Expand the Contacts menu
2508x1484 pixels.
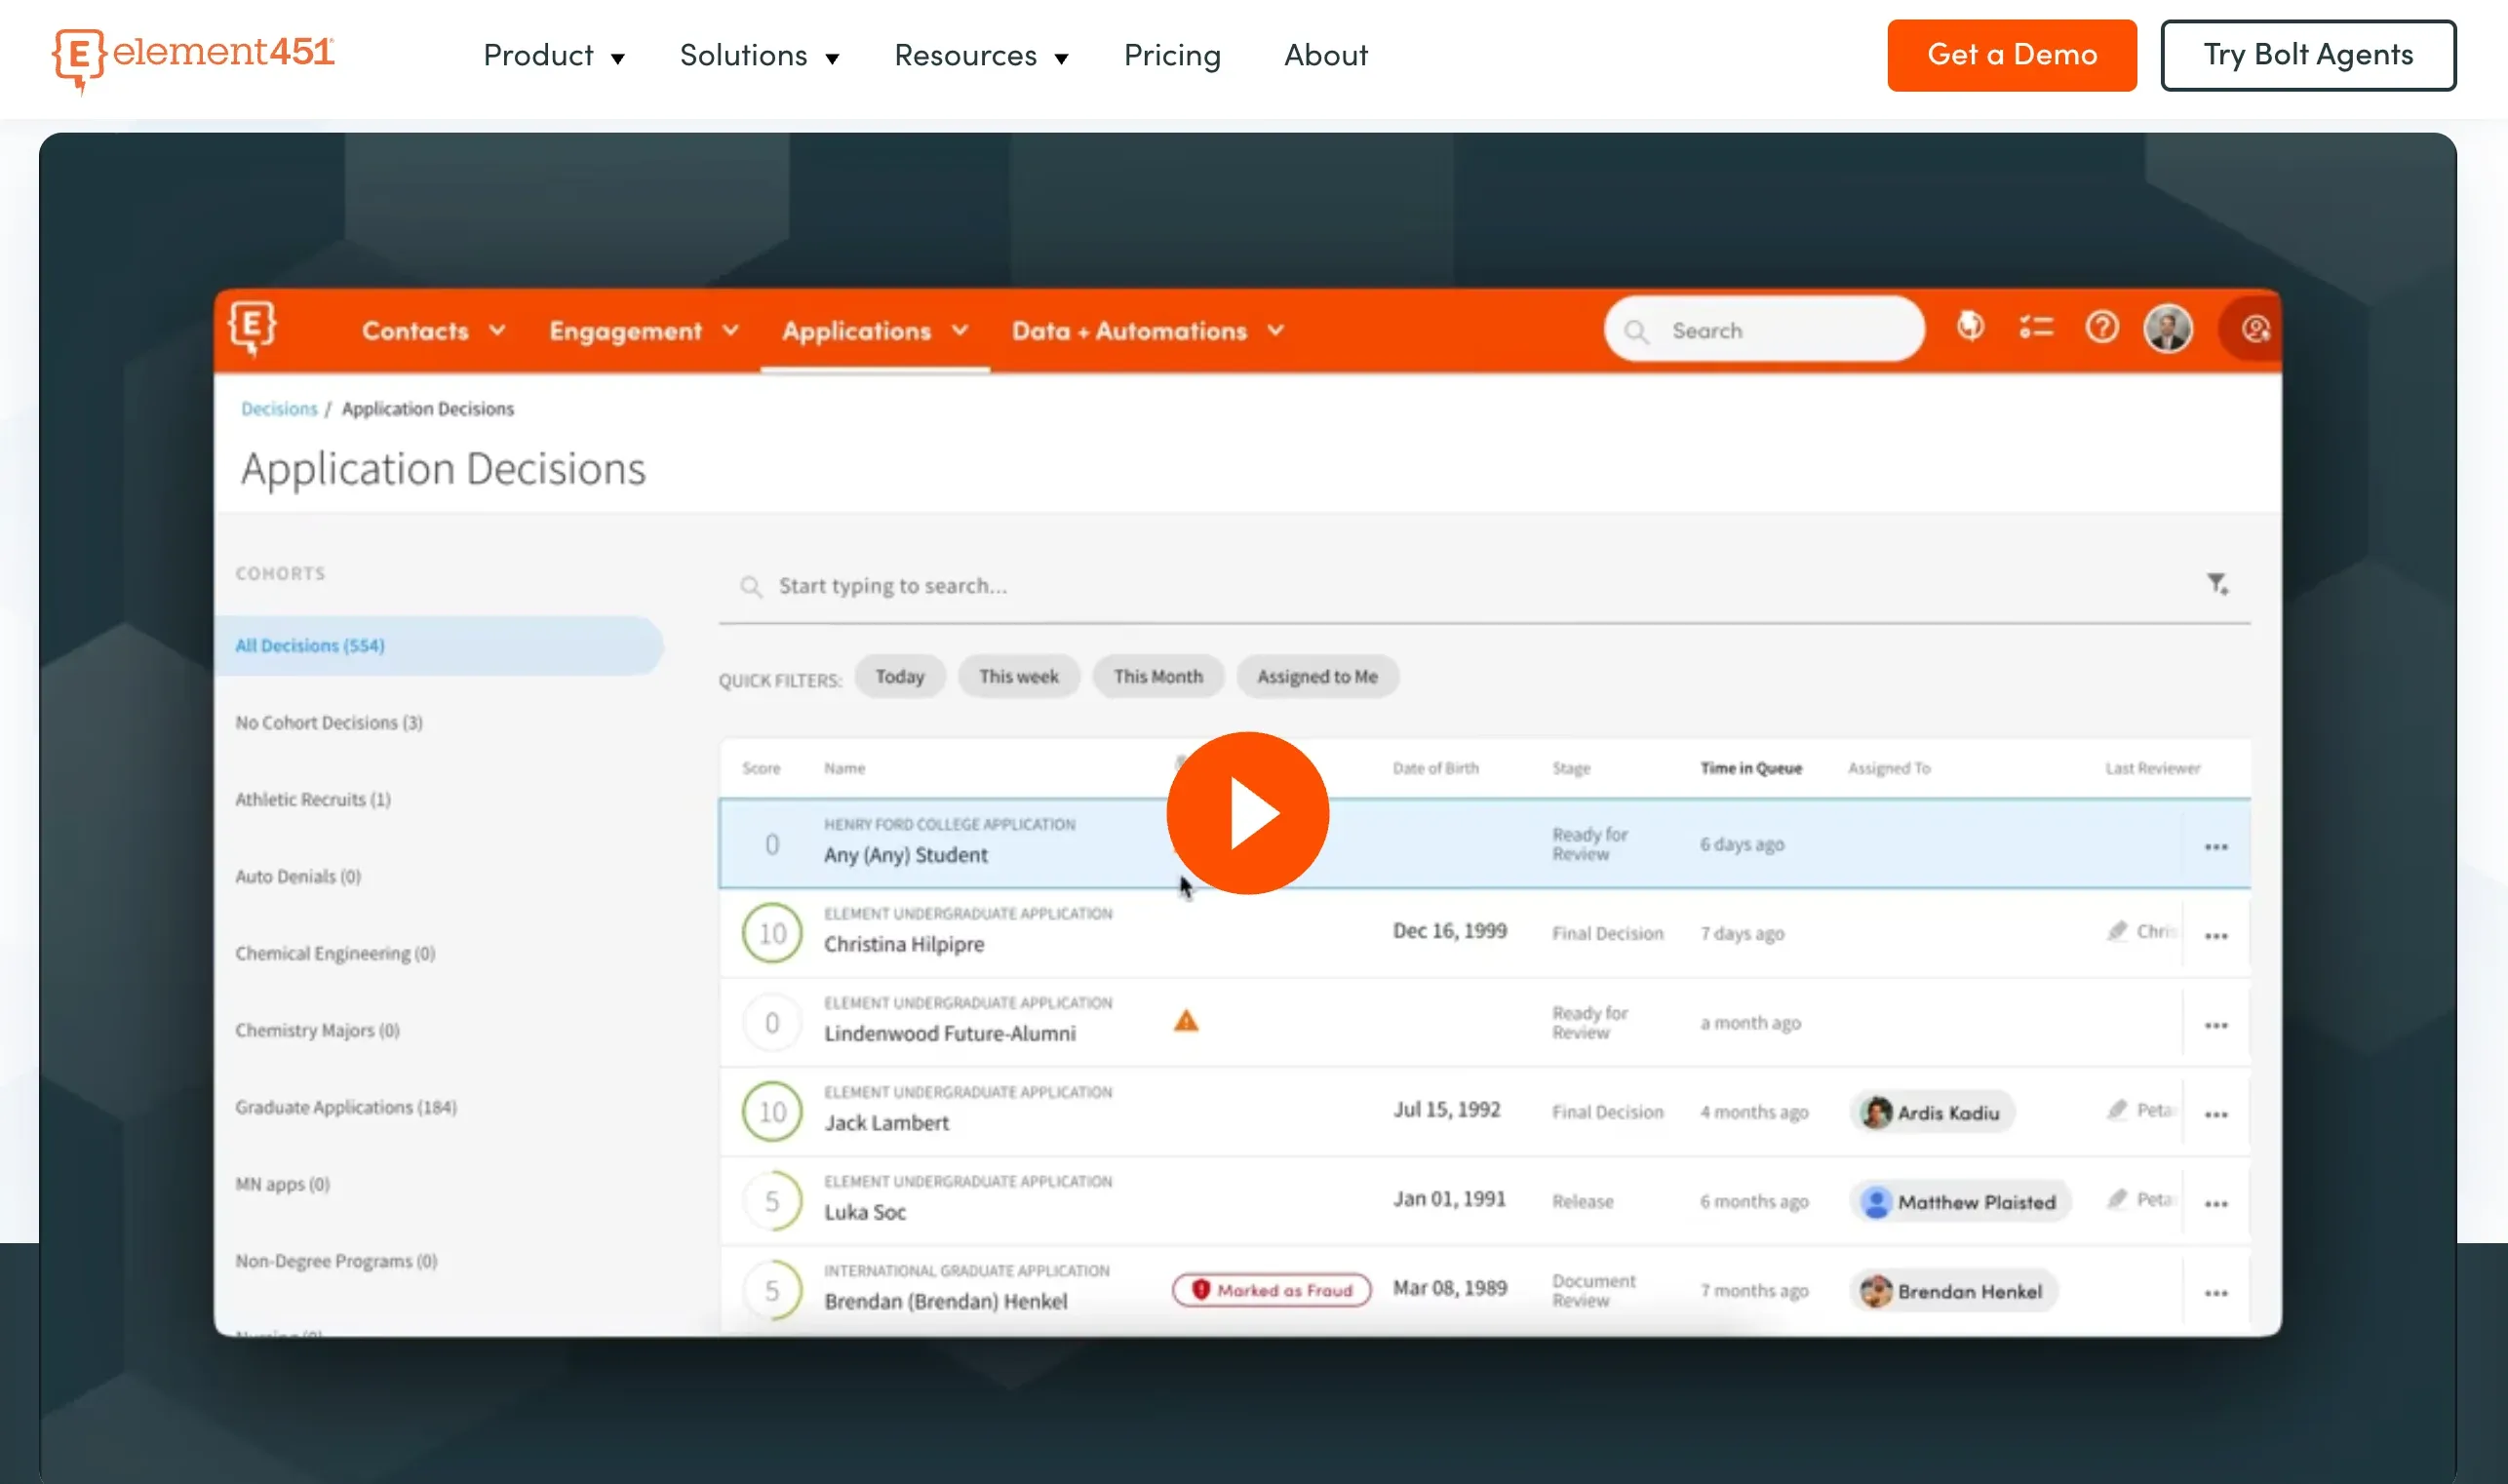tap(433, 331)
